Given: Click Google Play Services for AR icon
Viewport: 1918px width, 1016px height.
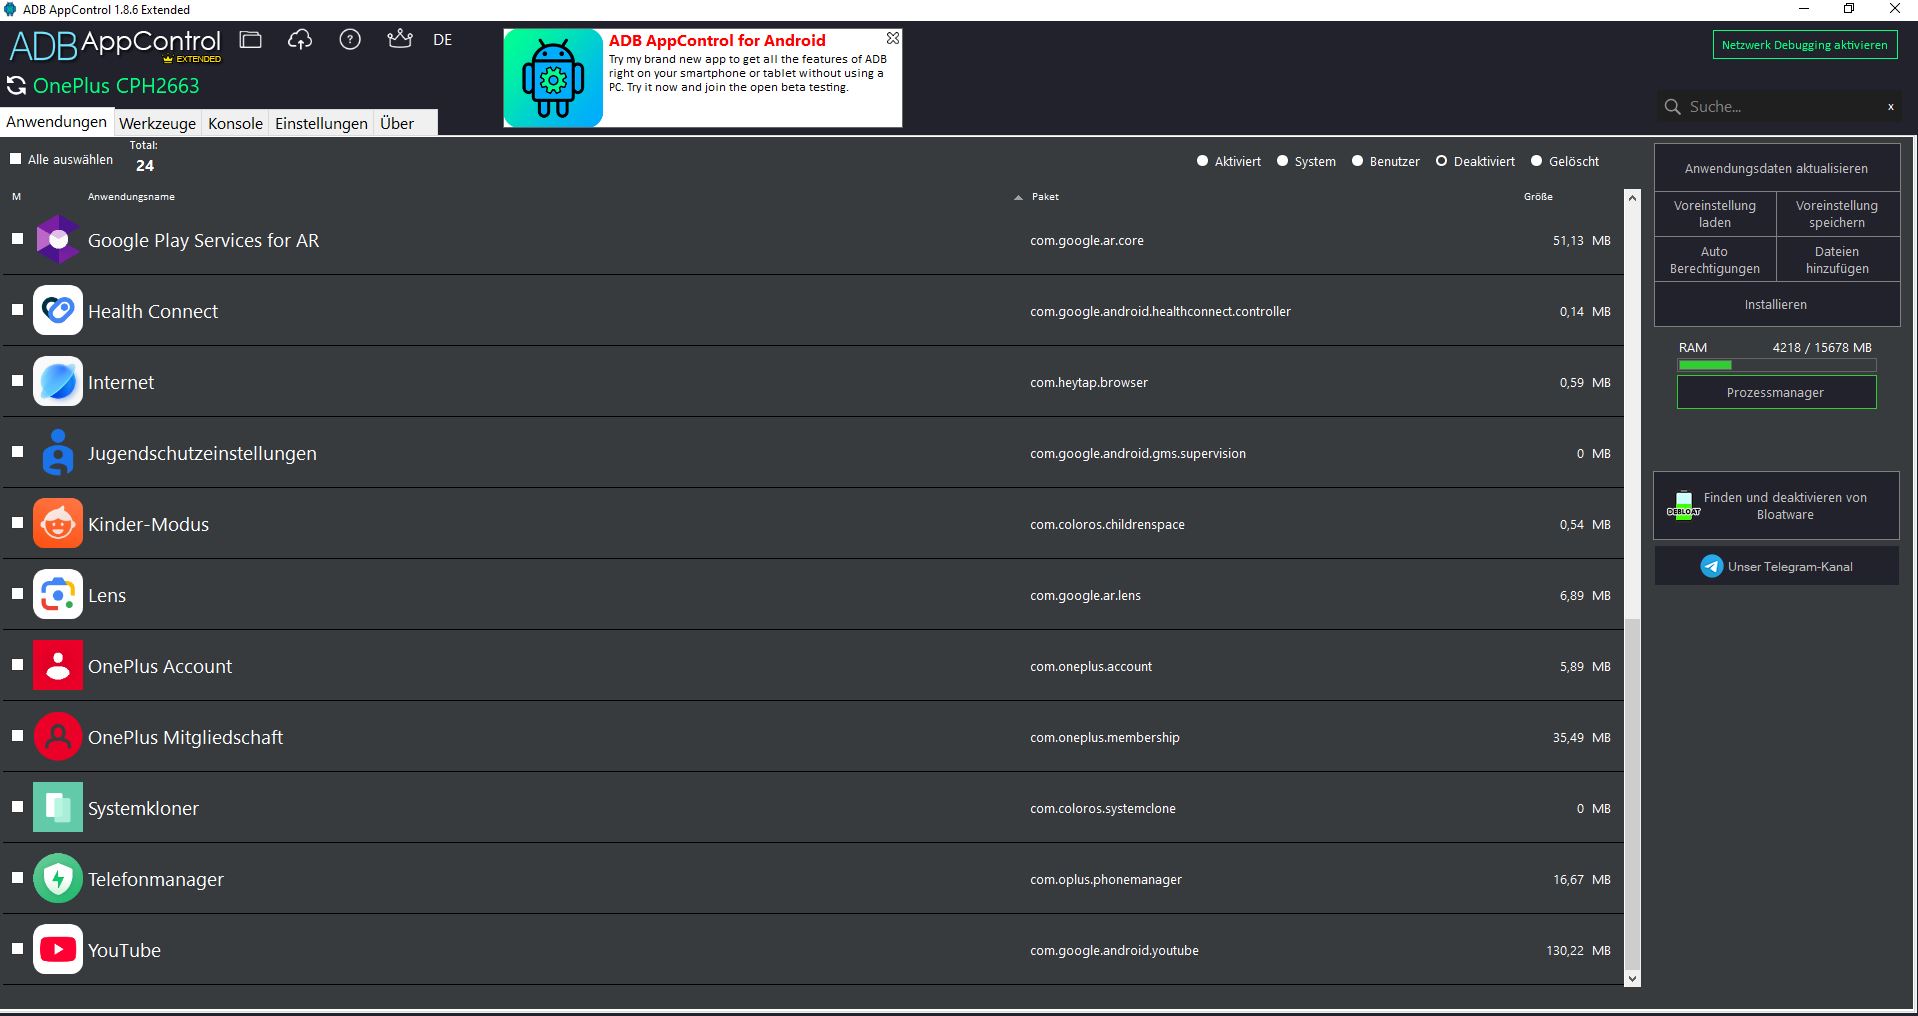Looking at the screenshot, I should coord(58,240).
